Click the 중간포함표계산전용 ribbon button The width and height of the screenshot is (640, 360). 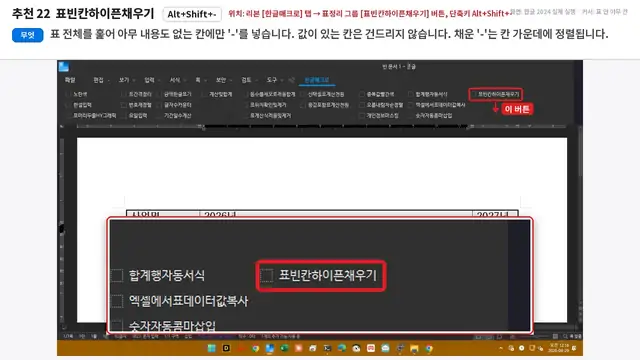(x=325, y=105)
